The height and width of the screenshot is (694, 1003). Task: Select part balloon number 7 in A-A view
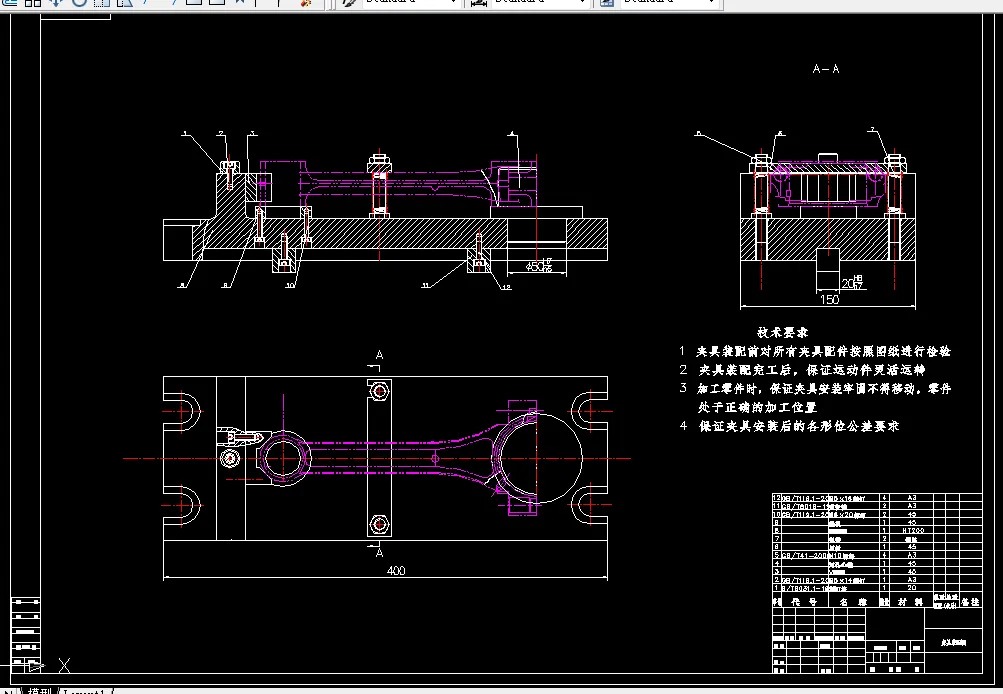point(871,130)
